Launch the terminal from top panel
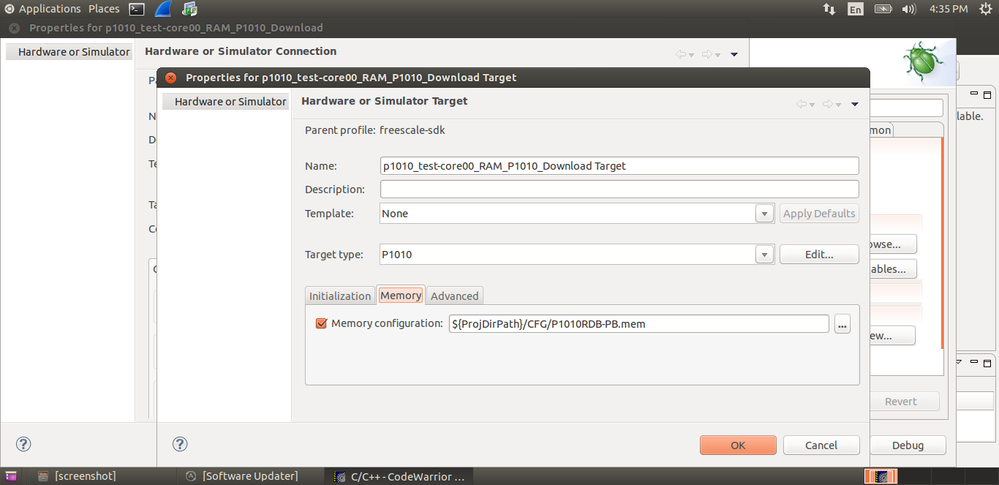Screen dimensions: 999x485 (136, 9)
